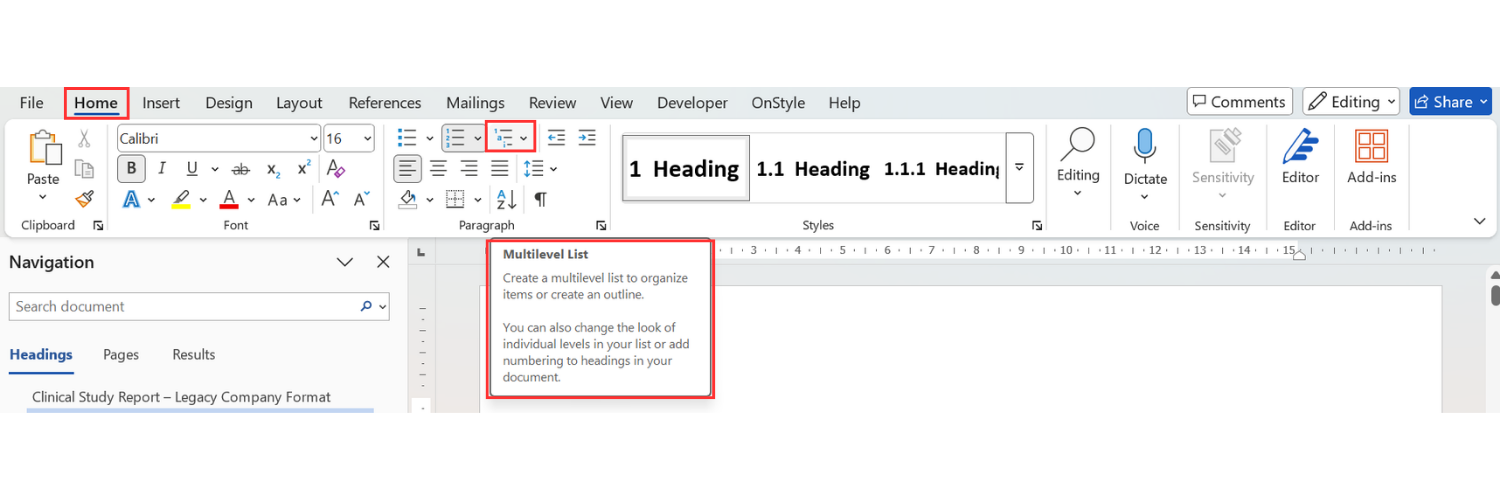Open Navigation pane options chevron
This screenshot has width=1500, height=500.
pyautogui.click(x=345, y=262)
